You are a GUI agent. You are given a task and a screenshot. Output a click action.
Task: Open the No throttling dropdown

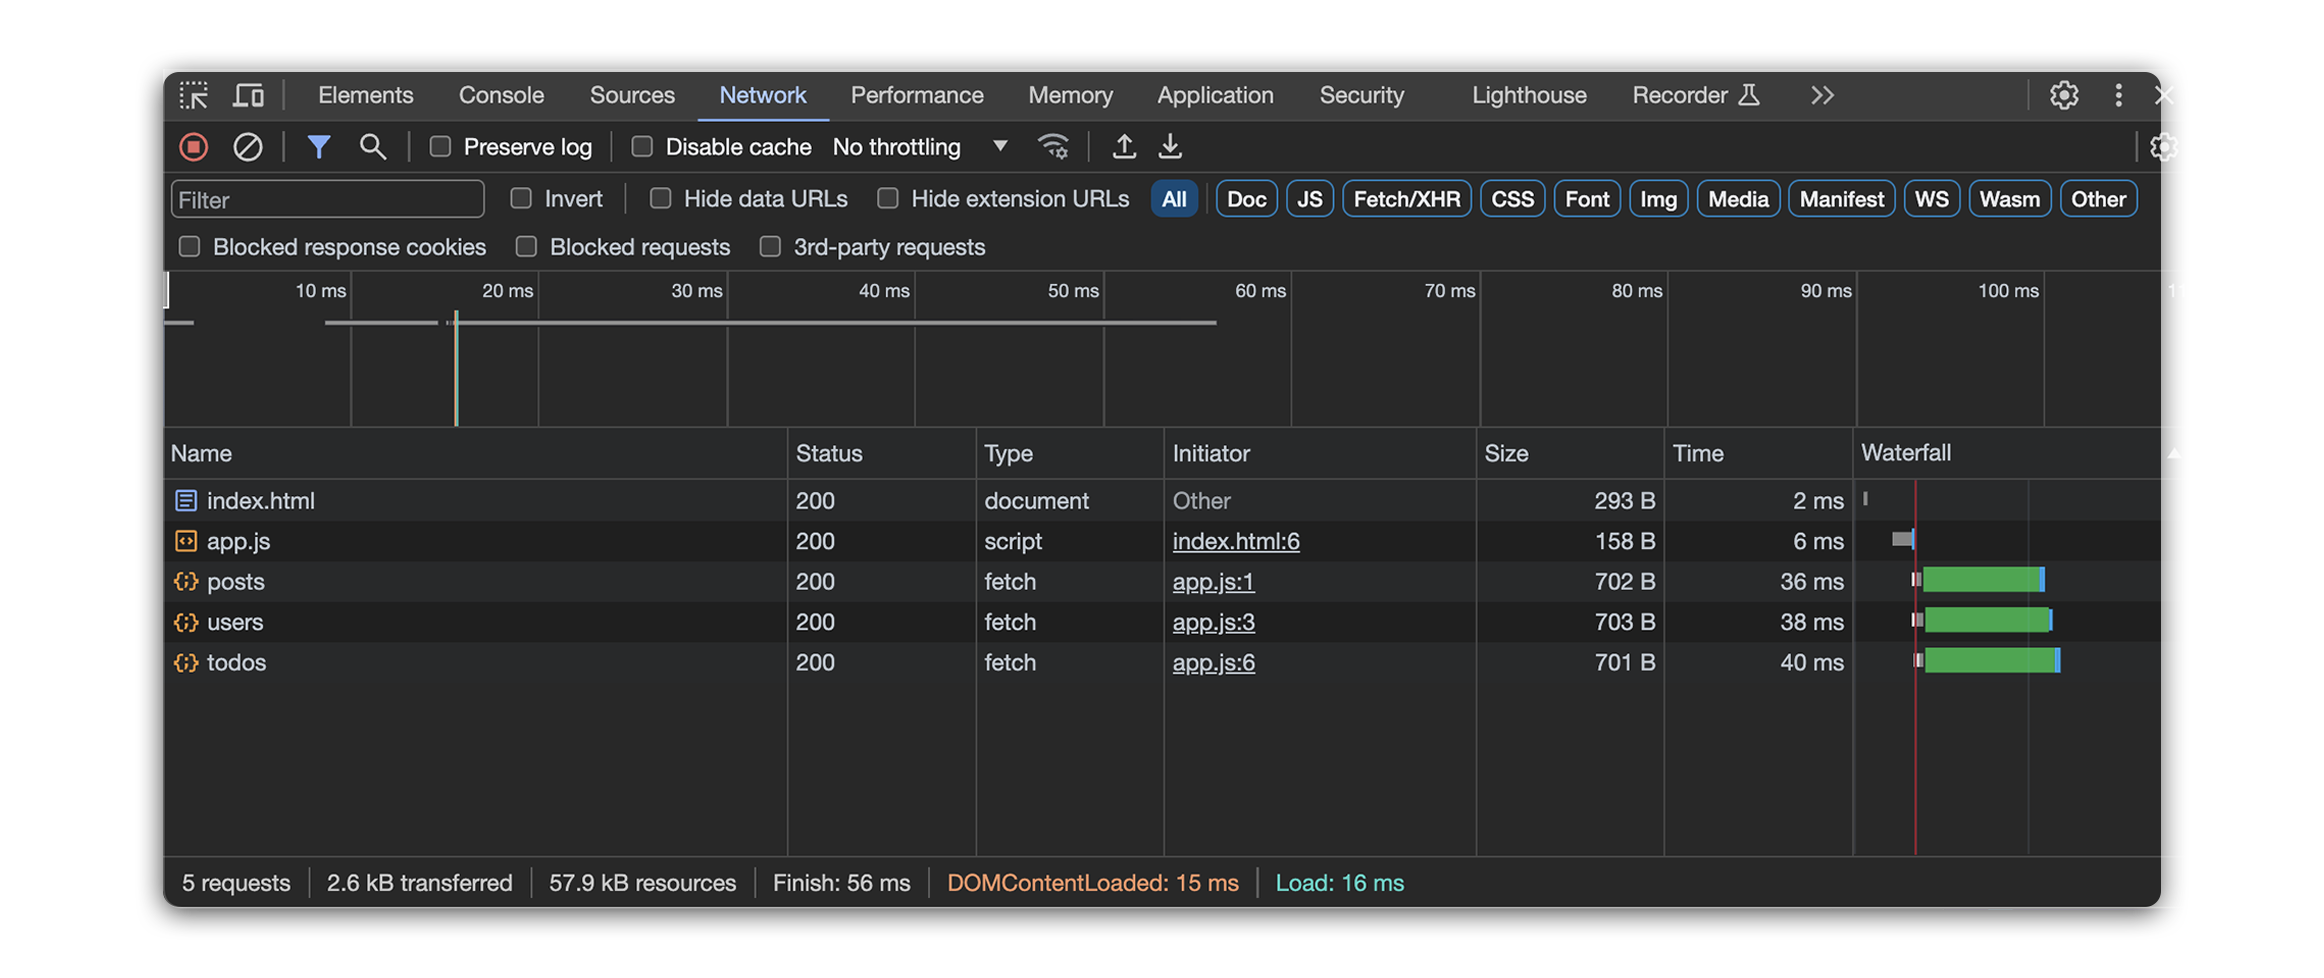(x=920, y=147)
